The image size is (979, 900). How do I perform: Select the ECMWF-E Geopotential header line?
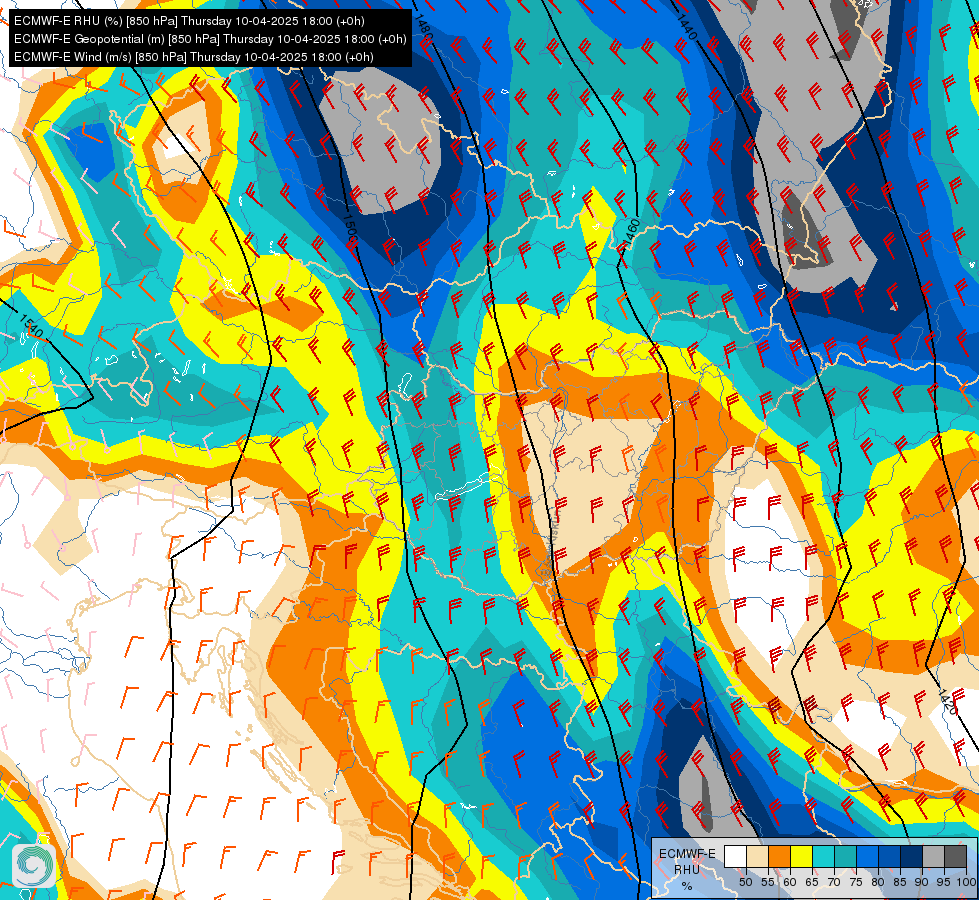coord(210,39)
